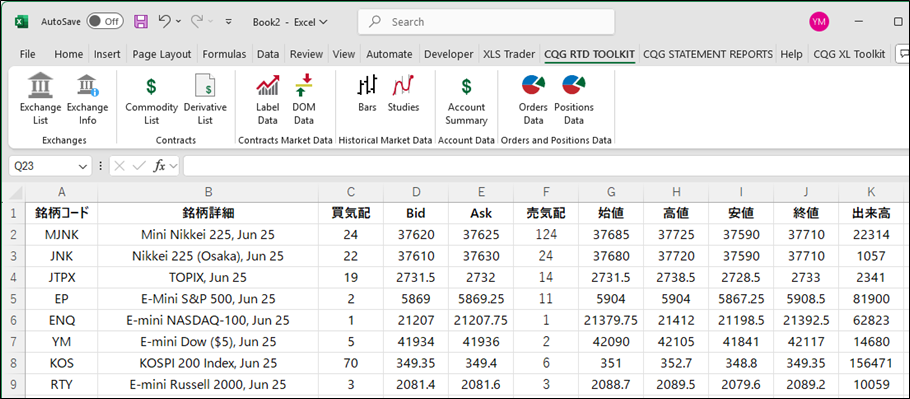
Task: Select cell with volume 156471
Action: pyautogui.click(x=871, y=364)
